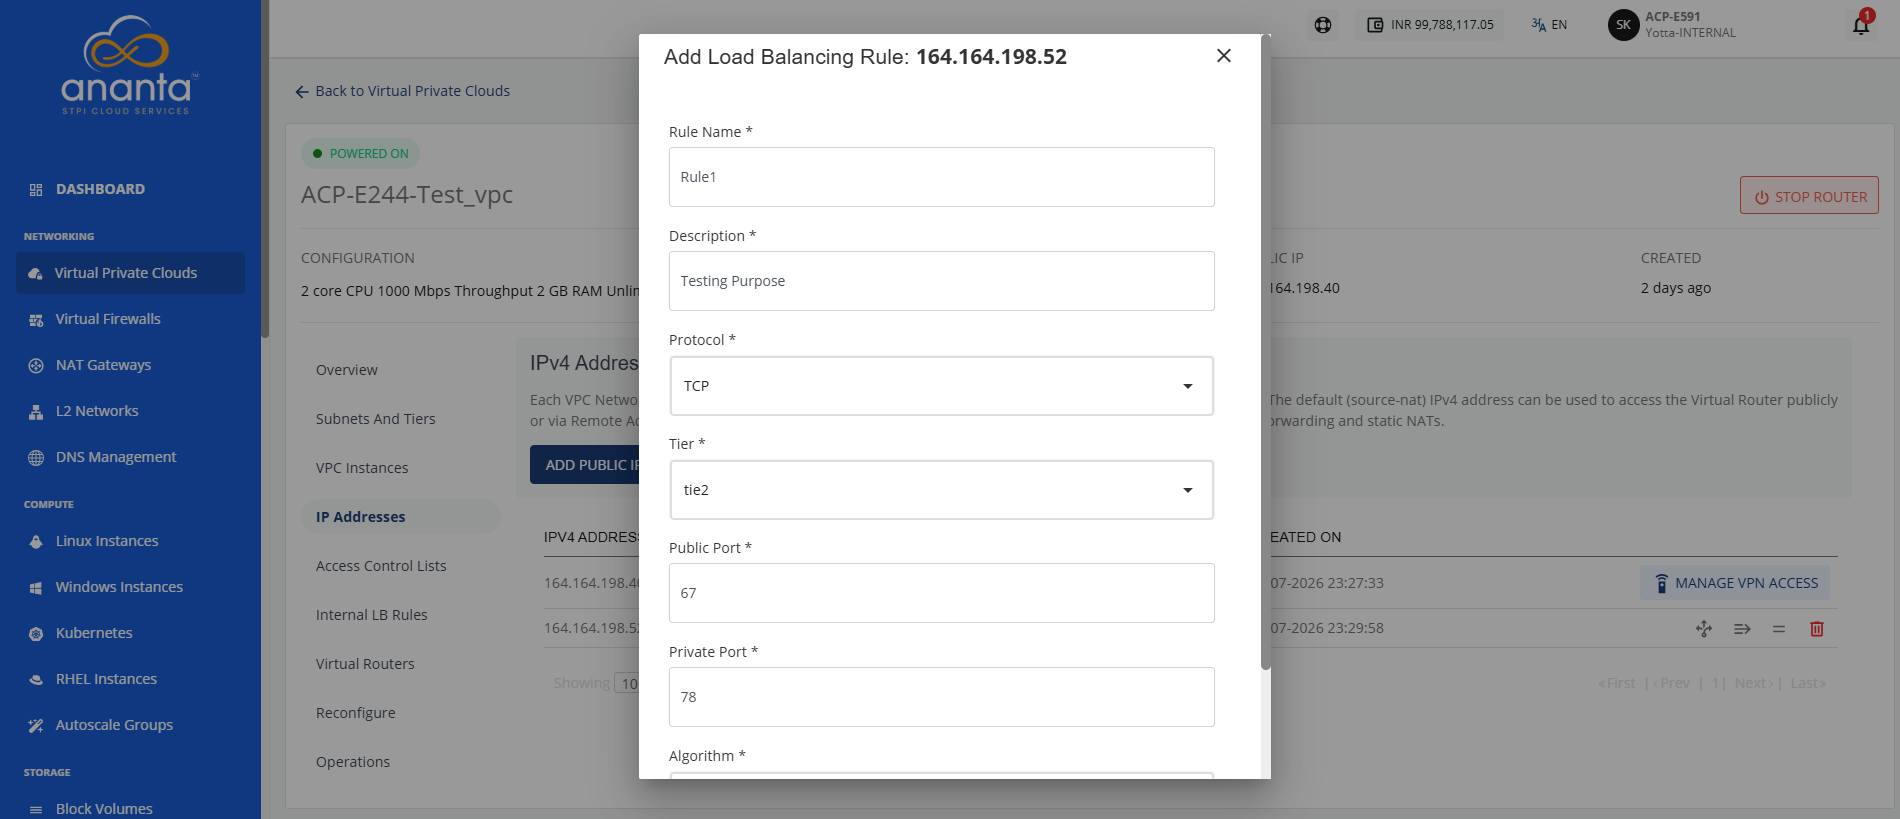Screen dimensions: 1900x819
Task: Click the Virtual Private Clouds cloud icon
Action: (36, 274)
